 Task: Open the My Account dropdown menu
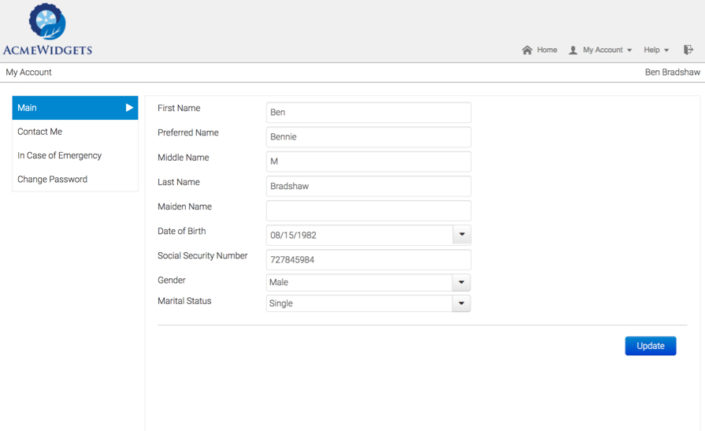(x=606, y=50)
